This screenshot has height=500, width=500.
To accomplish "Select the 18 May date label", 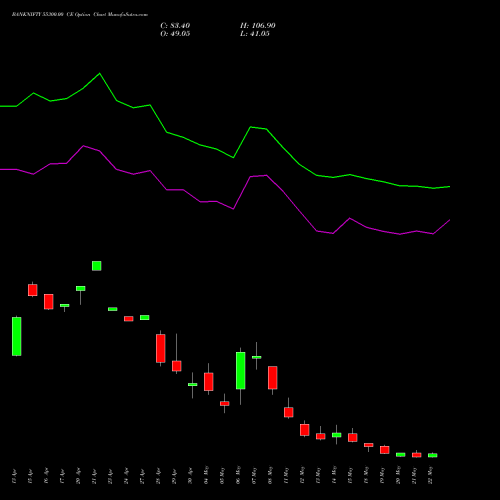I will coord(366,475).
